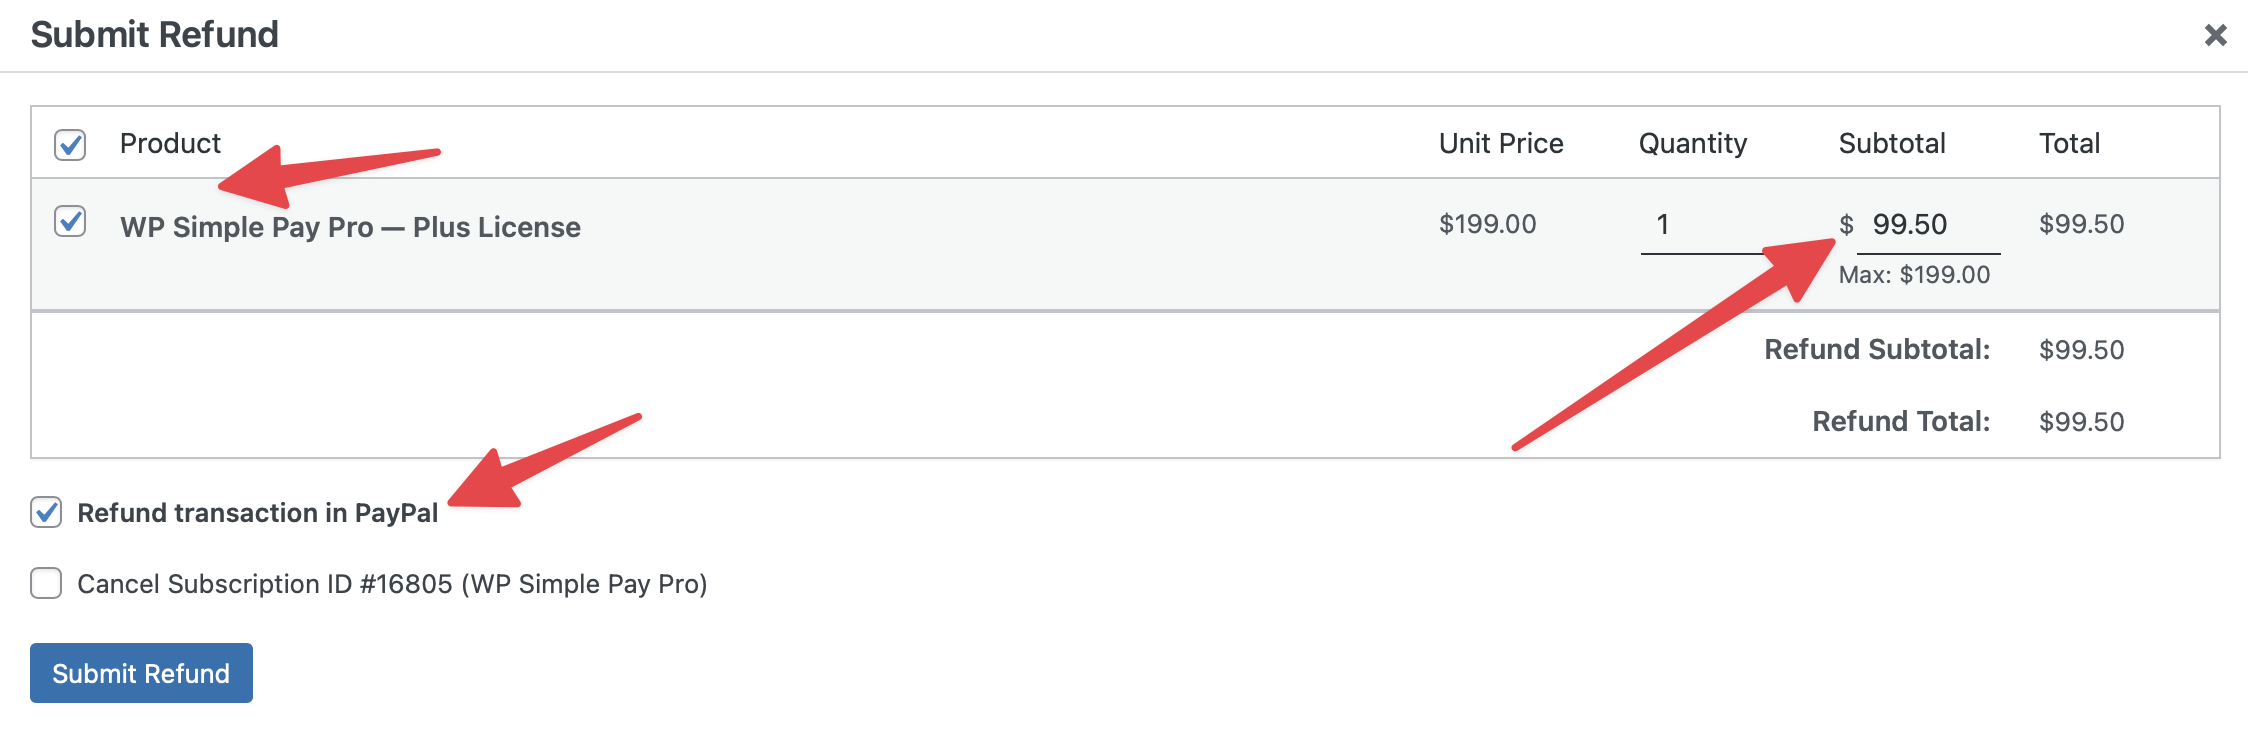The height and width of the screenshot is (734, 2248).
Task: Click into the Quantity input field
Action: [x=1700, y=225]
